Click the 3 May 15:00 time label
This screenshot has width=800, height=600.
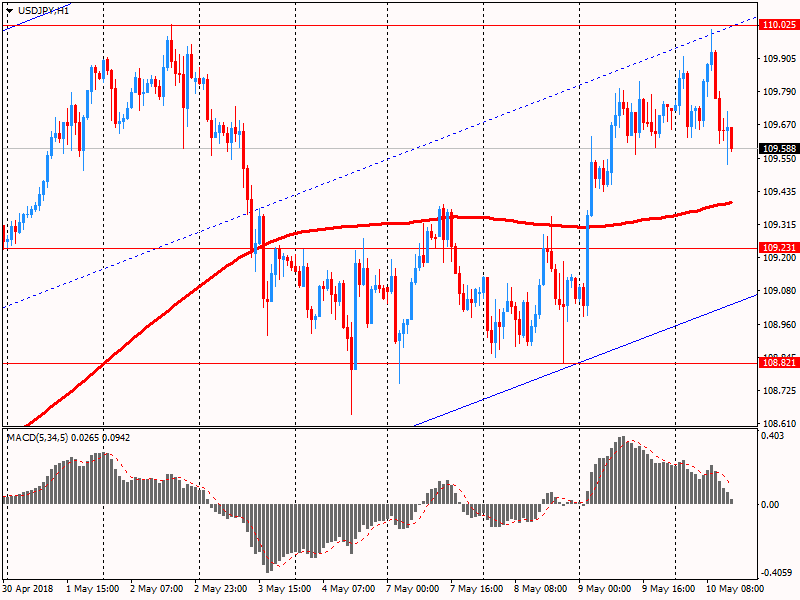[x=284, y=589]
